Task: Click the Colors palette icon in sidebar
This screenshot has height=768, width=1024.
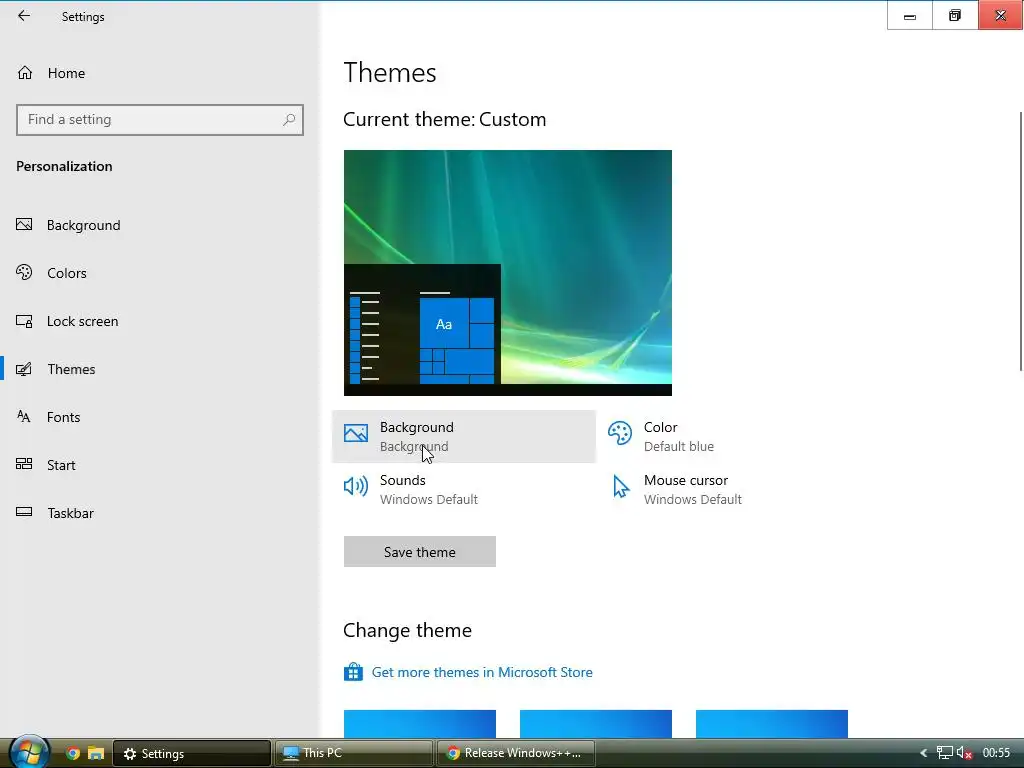Action: click(x=24, y=272)
